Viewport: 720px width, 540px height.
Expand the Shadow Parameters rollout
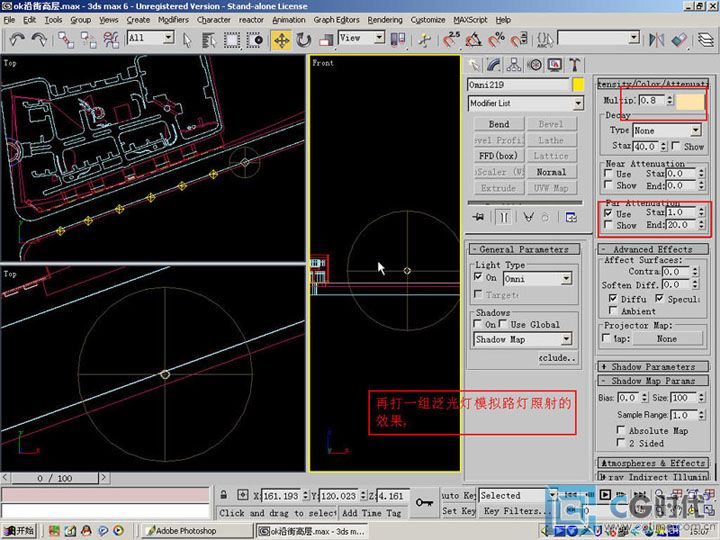pos(652,366)
